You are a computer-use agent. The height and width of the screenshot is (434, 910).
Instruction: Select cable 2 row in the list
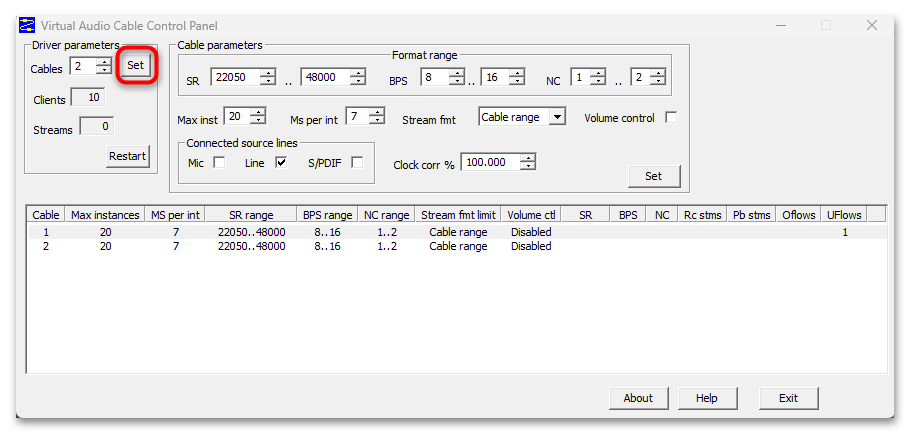pos(457,246)
